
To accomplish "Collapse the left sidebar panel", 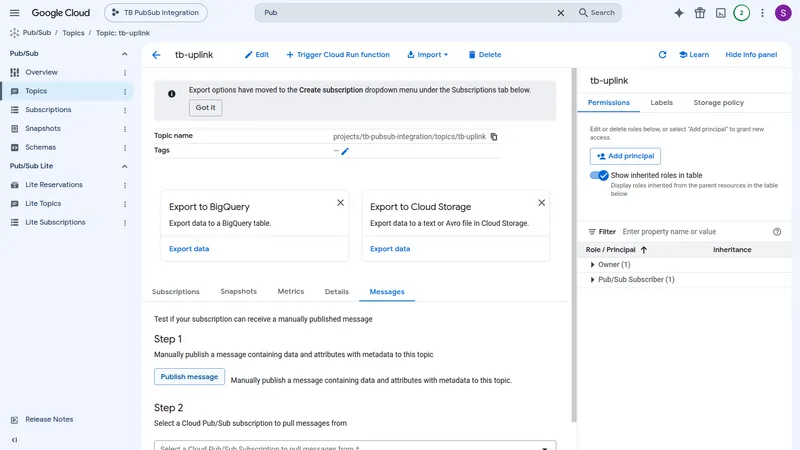I will (14, 440).
